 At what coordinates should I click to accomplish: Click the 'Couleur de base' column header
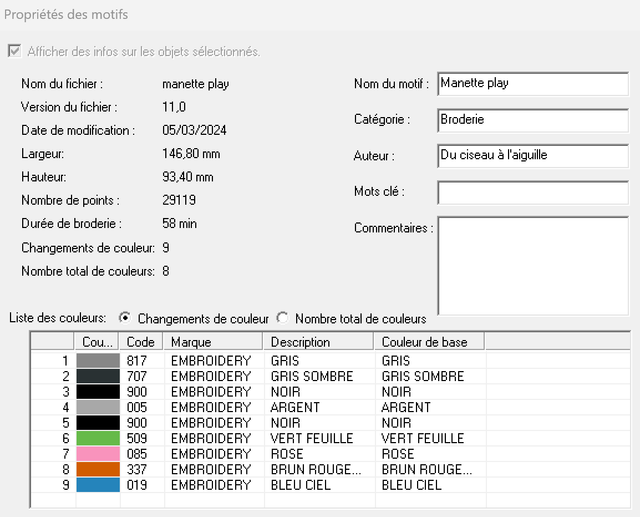(x=430, y=342)
